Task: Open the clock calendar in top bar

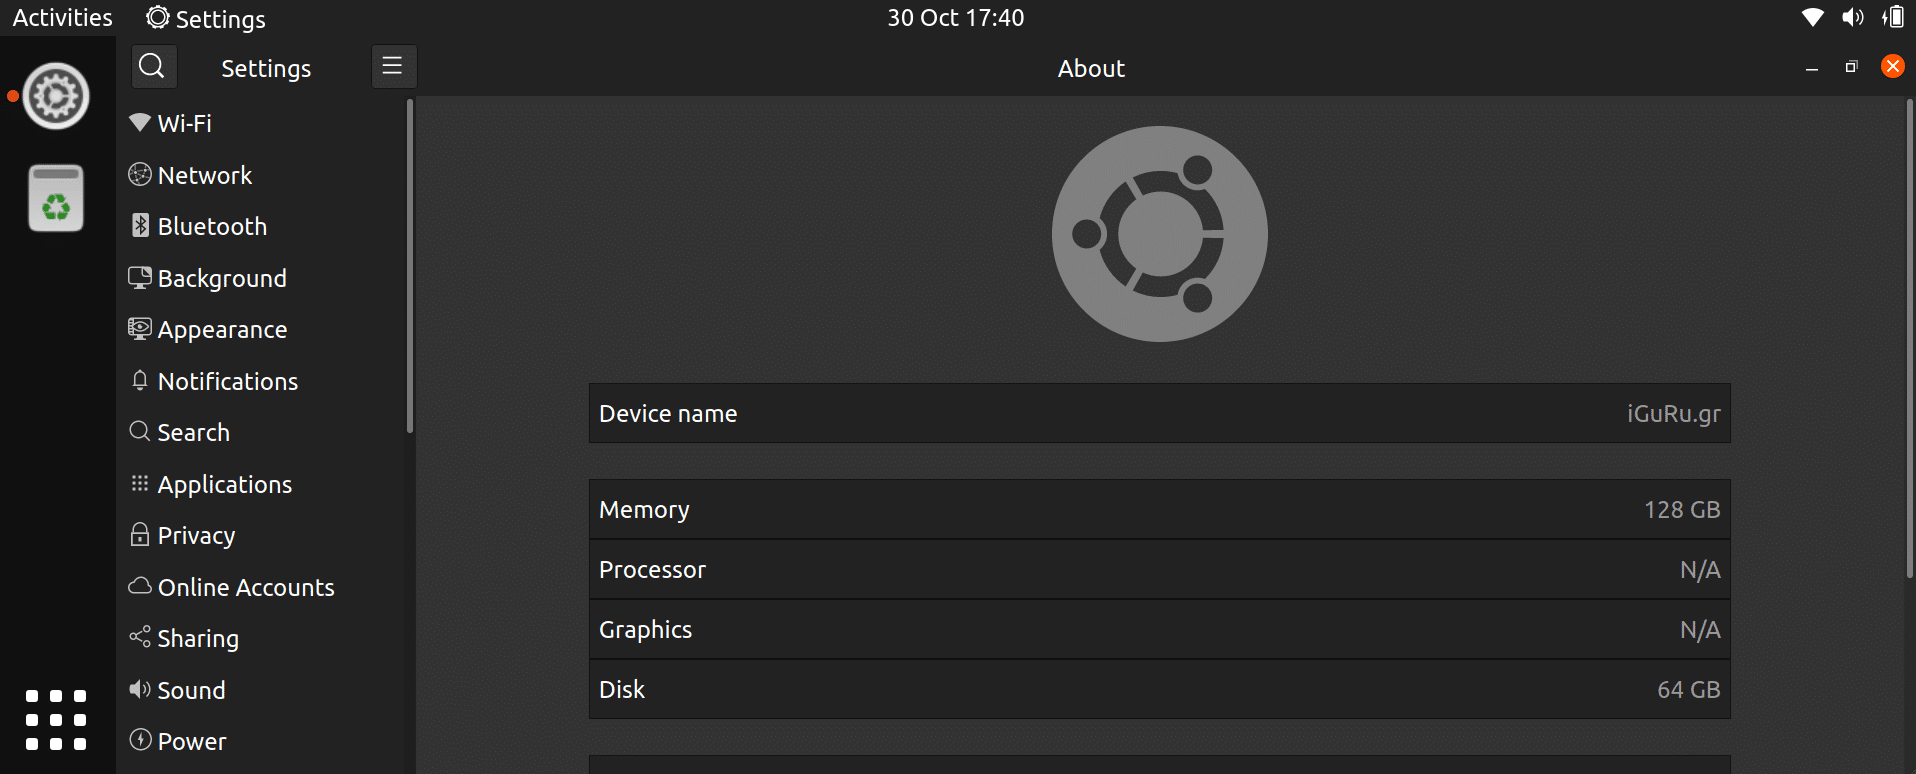Action: coord(955,18)
